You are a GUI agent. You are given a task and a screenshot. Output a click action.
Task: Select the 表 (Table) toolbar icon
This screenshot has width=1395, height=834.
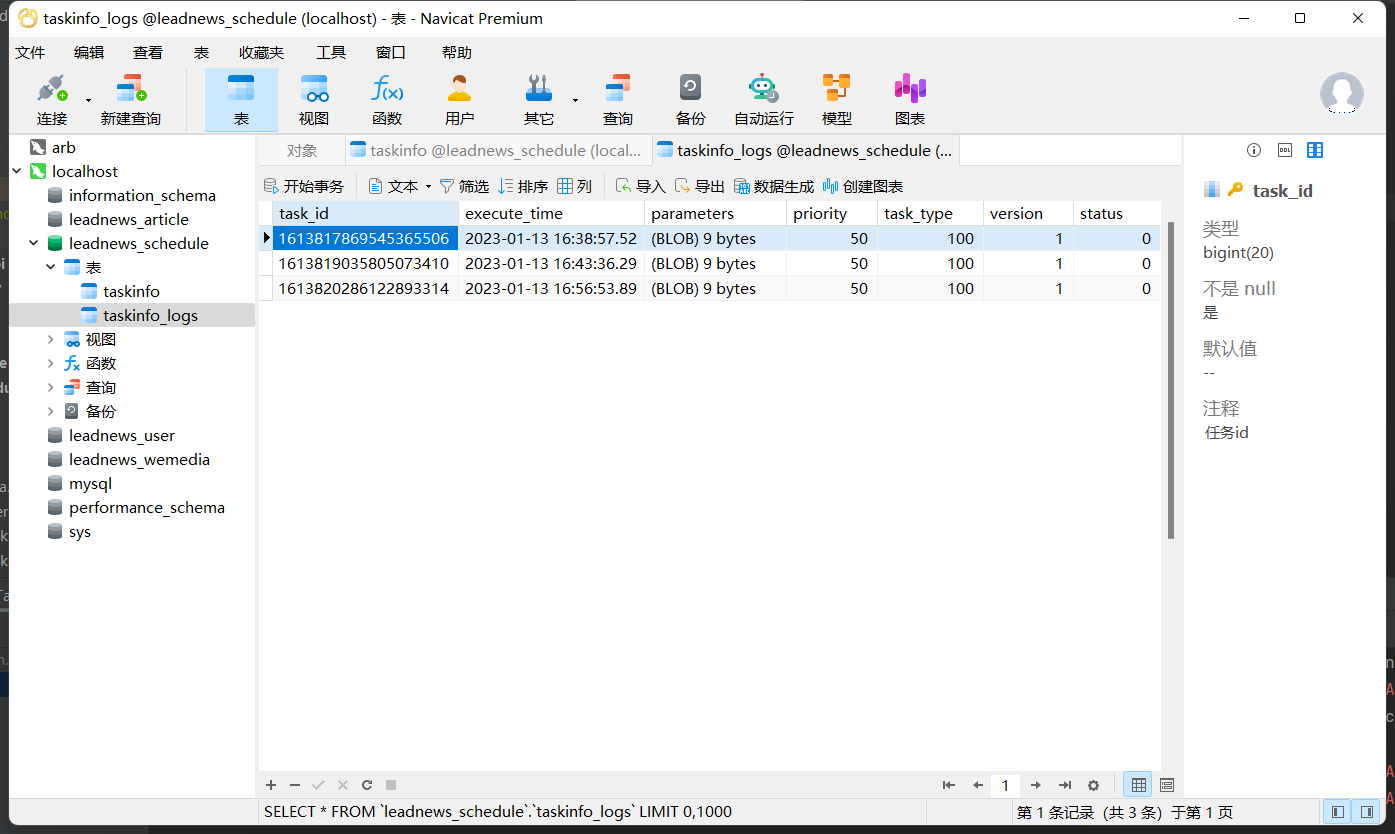click(241, 100)
